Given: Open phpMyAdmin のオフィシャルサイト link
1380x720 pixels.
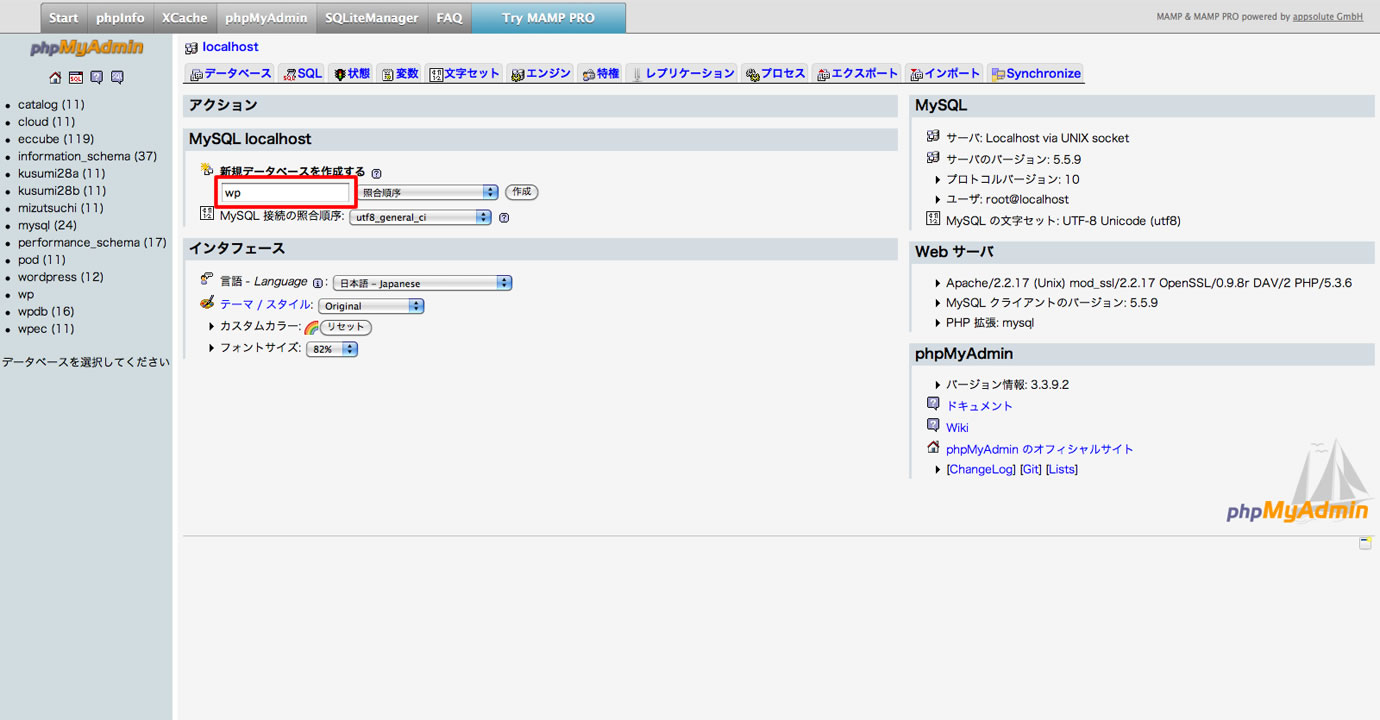Looking at the screenshot, I should 1040,449.
